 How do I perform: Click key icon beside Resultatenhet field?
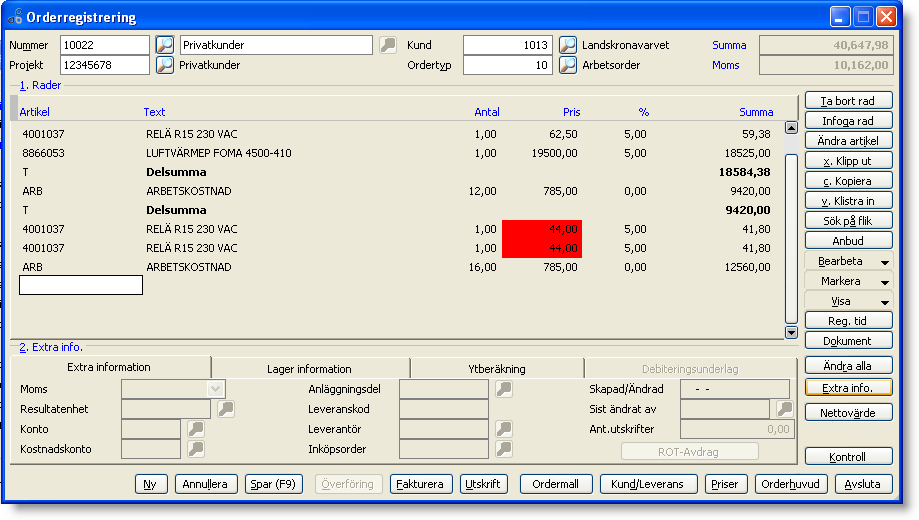click(226, 409)
